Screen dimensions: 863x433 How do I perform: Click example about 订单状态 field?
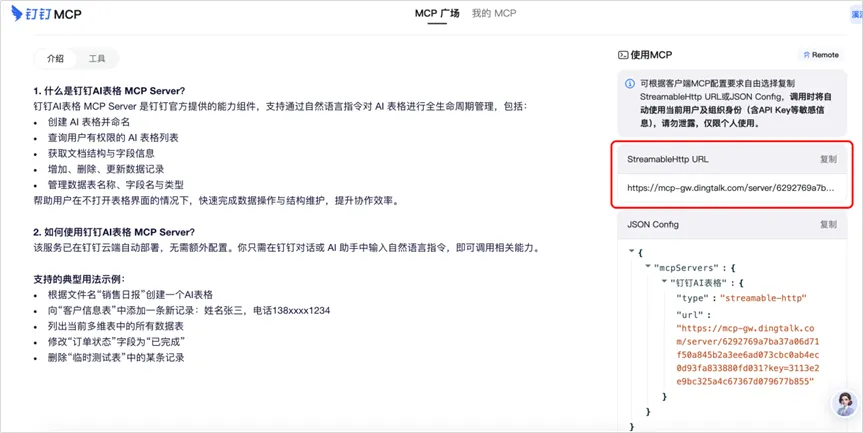click(x=116, y=342)
